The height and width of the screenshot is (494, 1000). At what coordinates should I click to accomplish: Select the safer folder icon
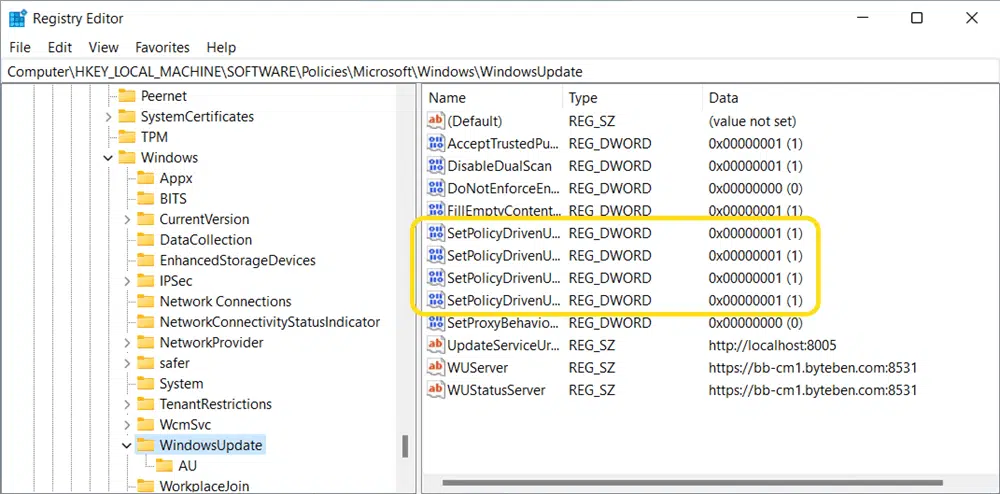pyautogui.click(x=146, y=363)
